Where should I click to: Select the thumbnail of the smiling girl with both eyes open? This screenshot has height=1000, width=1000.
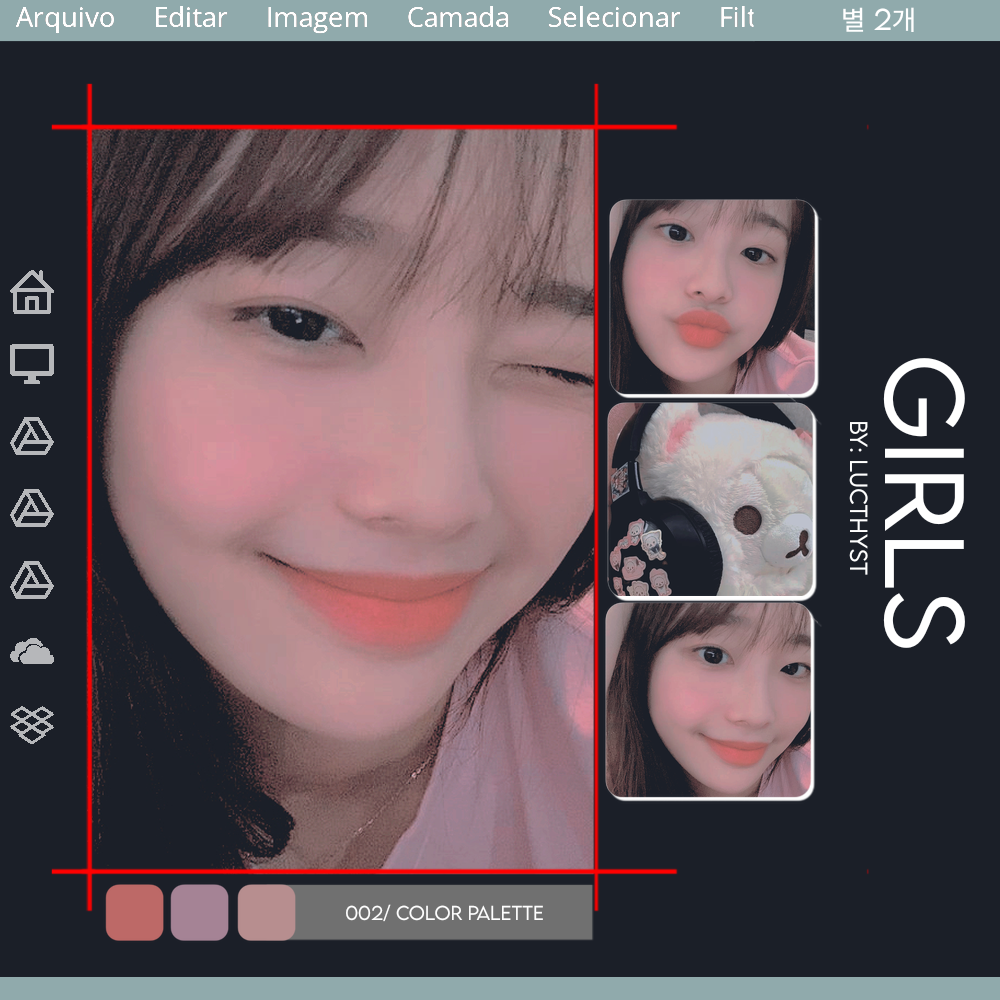(x=709, y=701)
